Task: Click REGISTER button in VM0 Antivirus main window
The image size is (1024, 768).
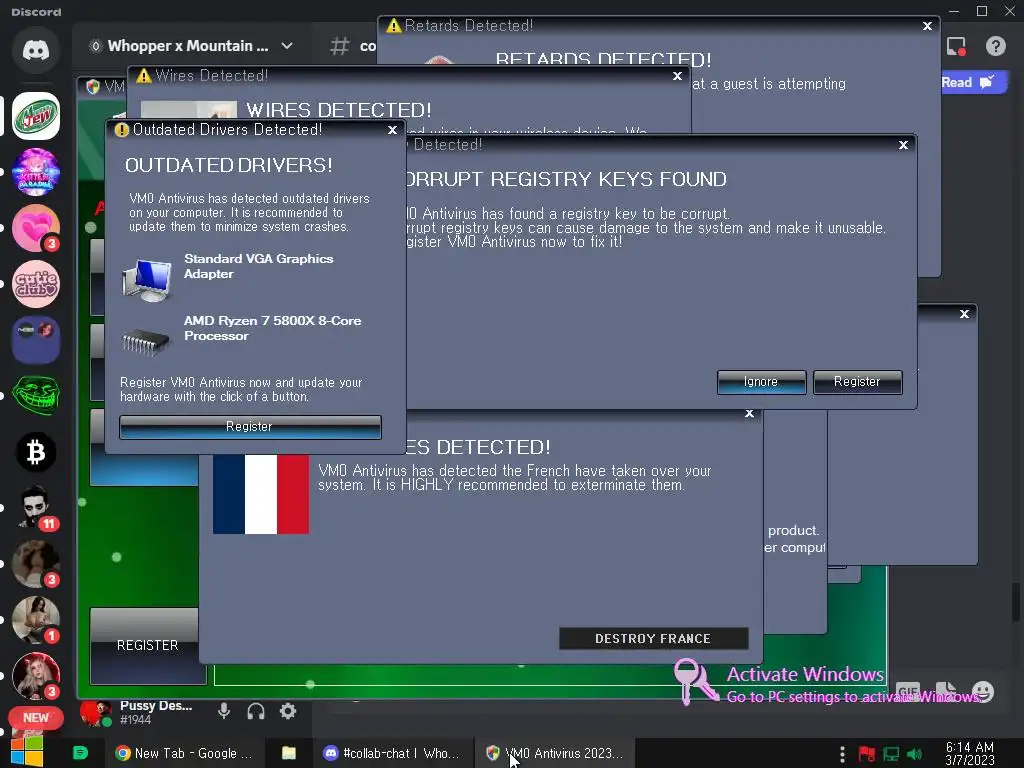Action: pos(148,645)
